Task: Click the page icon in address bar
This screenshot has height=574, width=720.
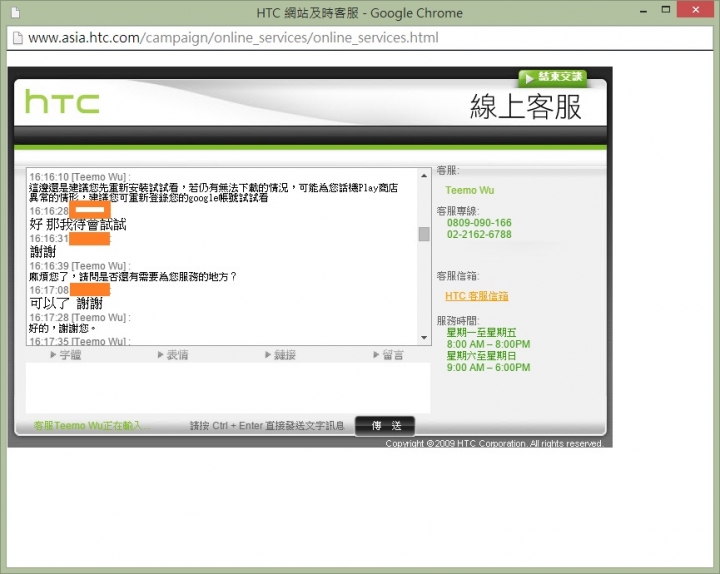Action: pos(17,38)
